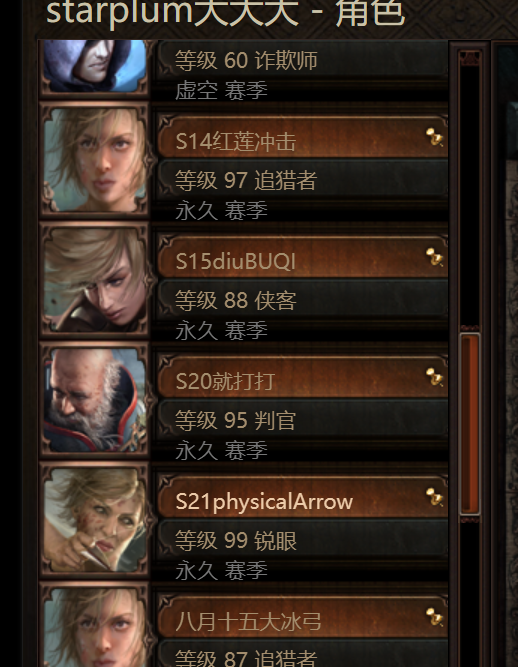Click the scrollbar thumb in character list
Viewport: 518px width, 667px height.
coord(470,424)
